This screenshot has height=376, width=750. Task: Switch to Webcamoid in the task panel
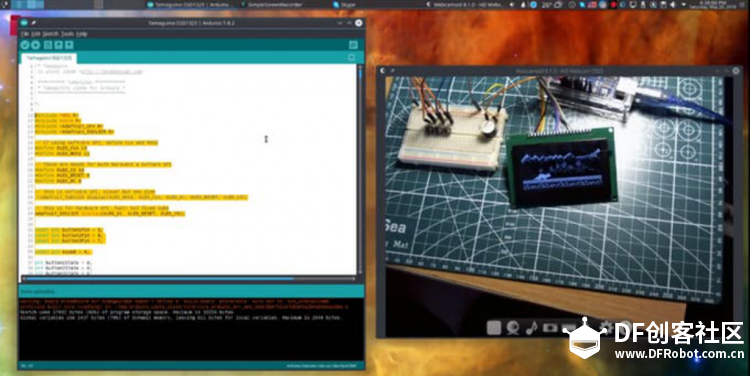click(464, 4)
